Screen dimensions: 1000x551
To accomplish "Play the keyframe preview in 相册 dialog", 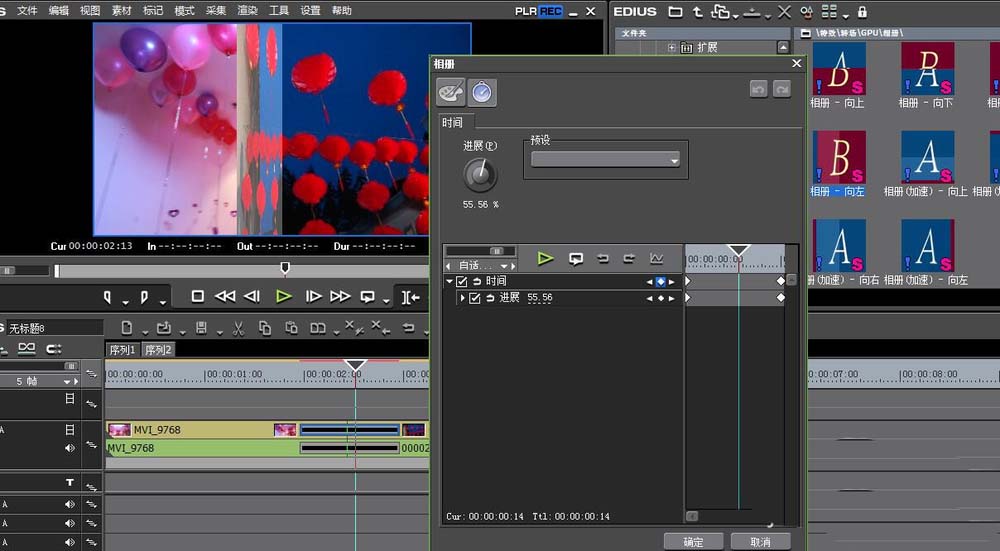I will click(x=545, y=258).
